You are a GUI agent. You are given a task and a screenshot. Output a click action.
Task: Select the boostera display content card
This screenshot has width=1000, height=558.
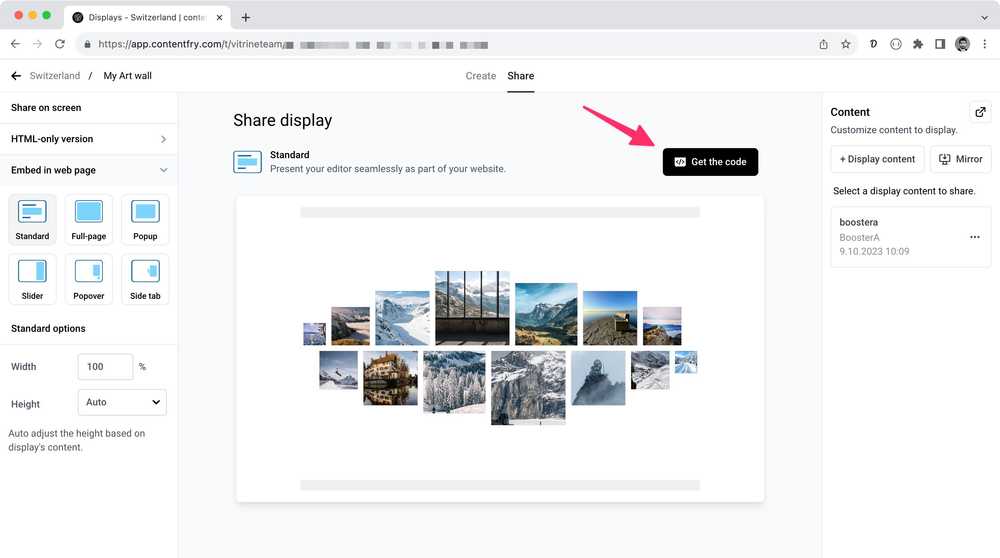point(911,237)
